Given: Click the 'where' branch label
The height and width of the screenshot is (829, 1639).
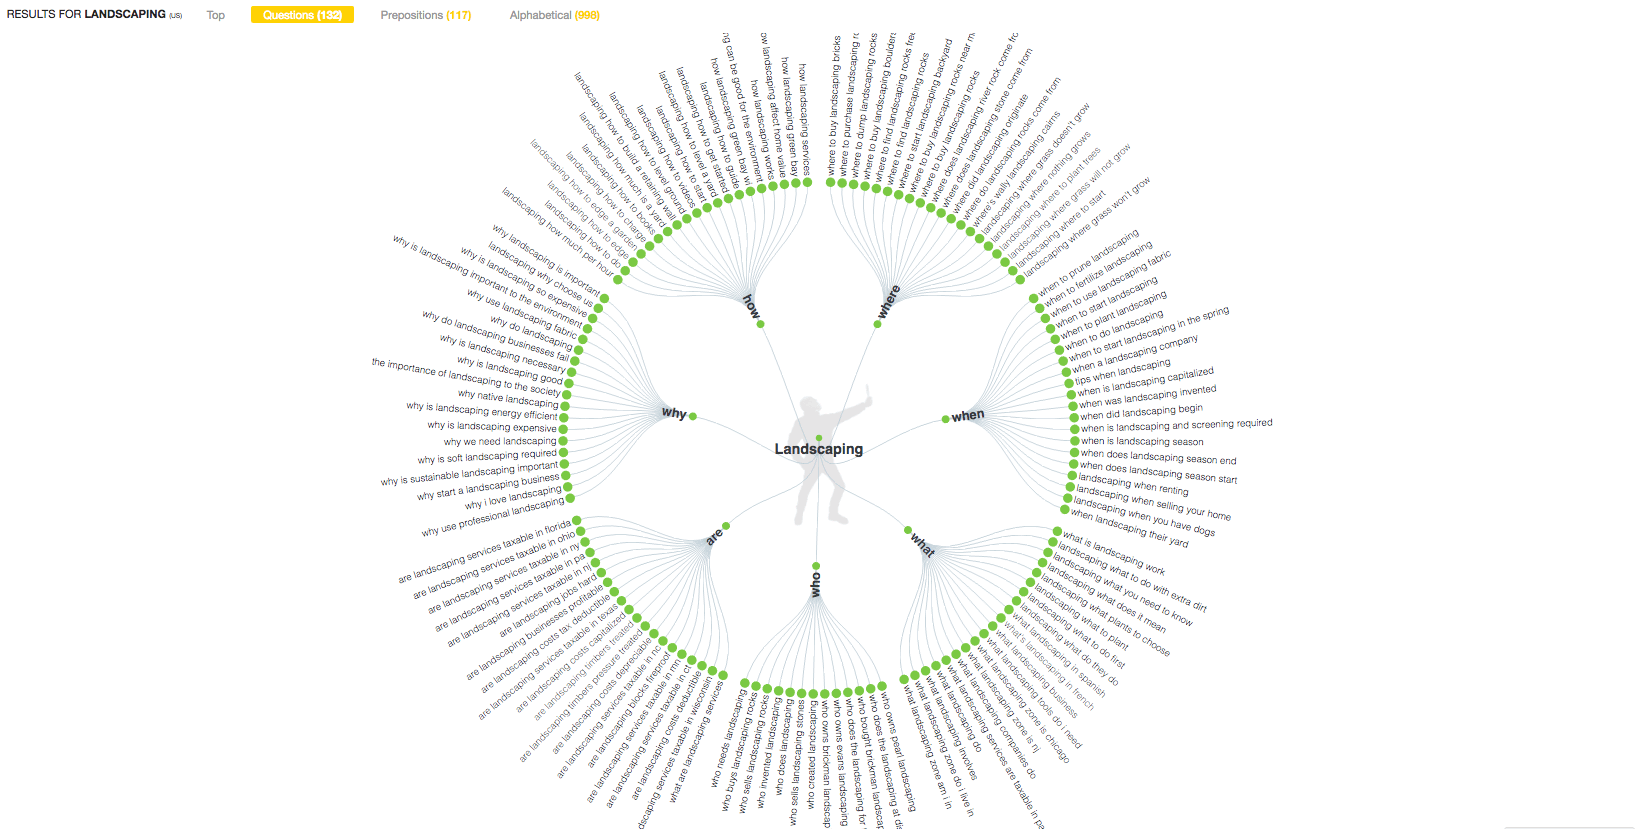Looking at the screenshot, I should point(888,302).
